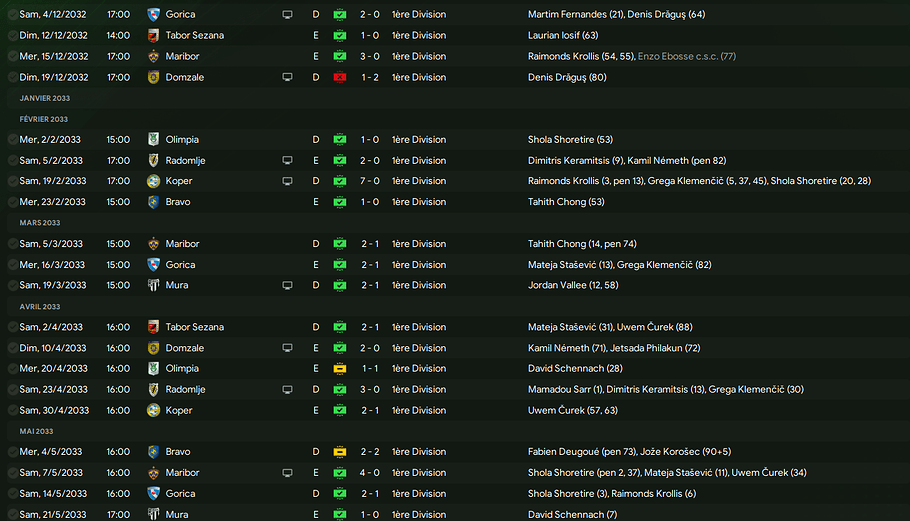This screenshot has width=910, height=521.
Task: Toggle the check circle for Sam, 5/2/2033 row
Action: coord(10,160)
